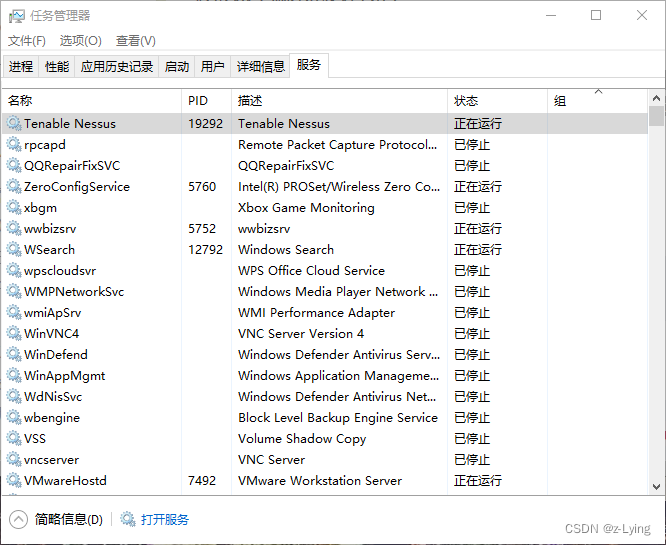This screenshot has height=545, width=666.
Task: Select the rpcapd service name
Action: [45, 145]
